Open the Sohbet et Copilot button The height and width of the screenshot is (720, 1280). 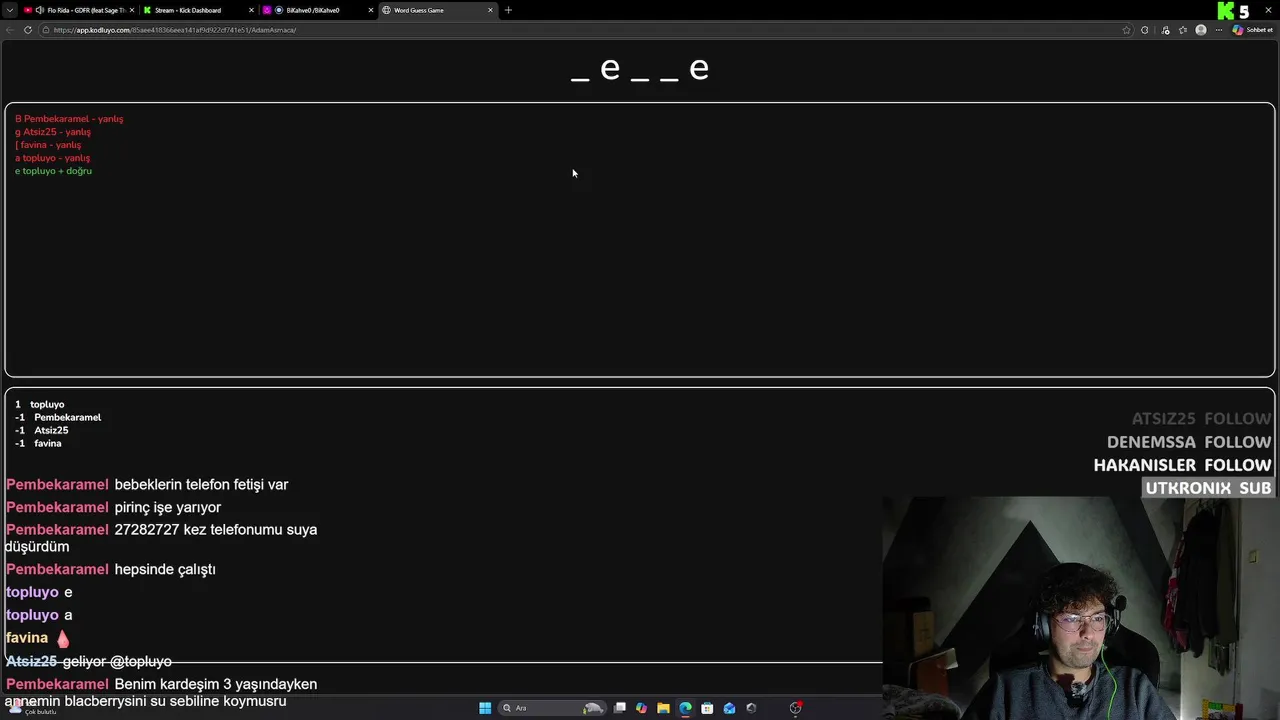point(1252,30)
